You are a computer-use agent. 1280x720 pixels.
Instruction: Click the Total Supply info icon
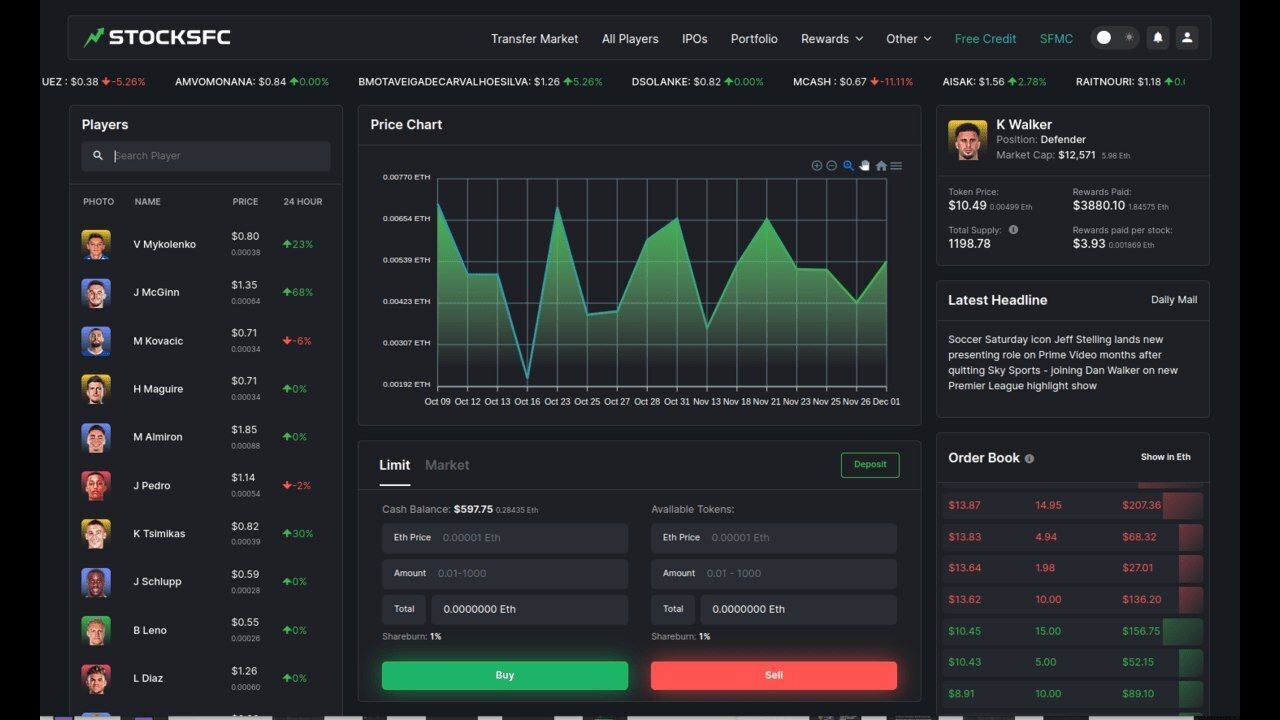coord(1013,230)
